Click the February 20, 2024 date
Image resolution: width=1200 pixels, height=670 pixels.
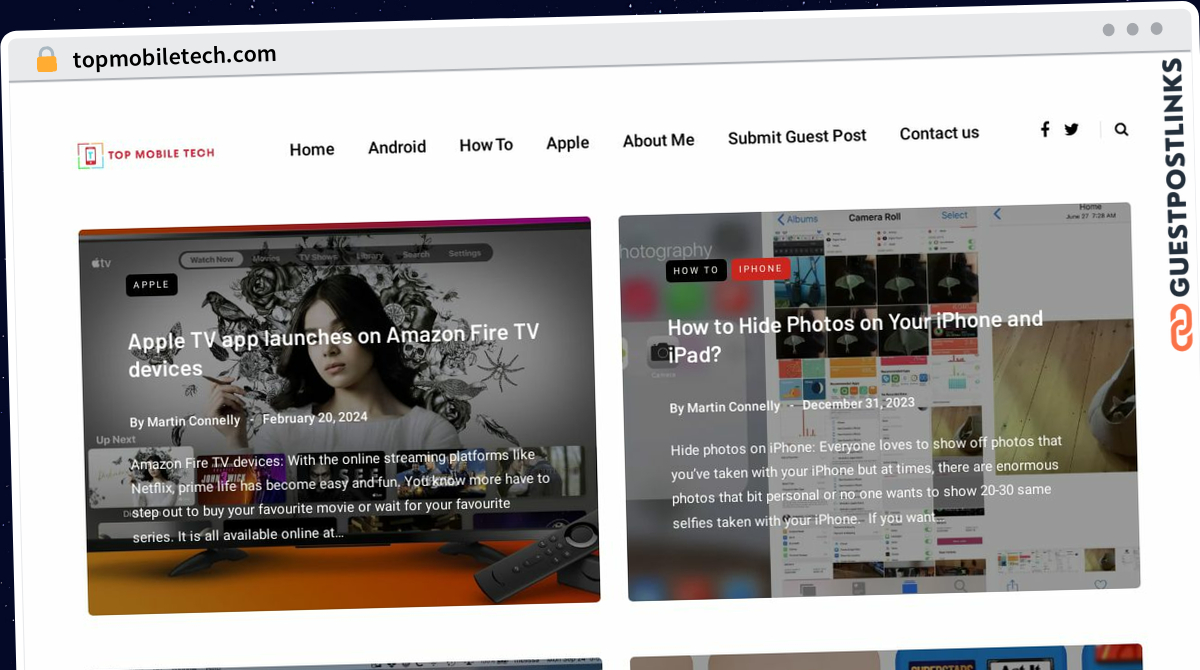315,418
